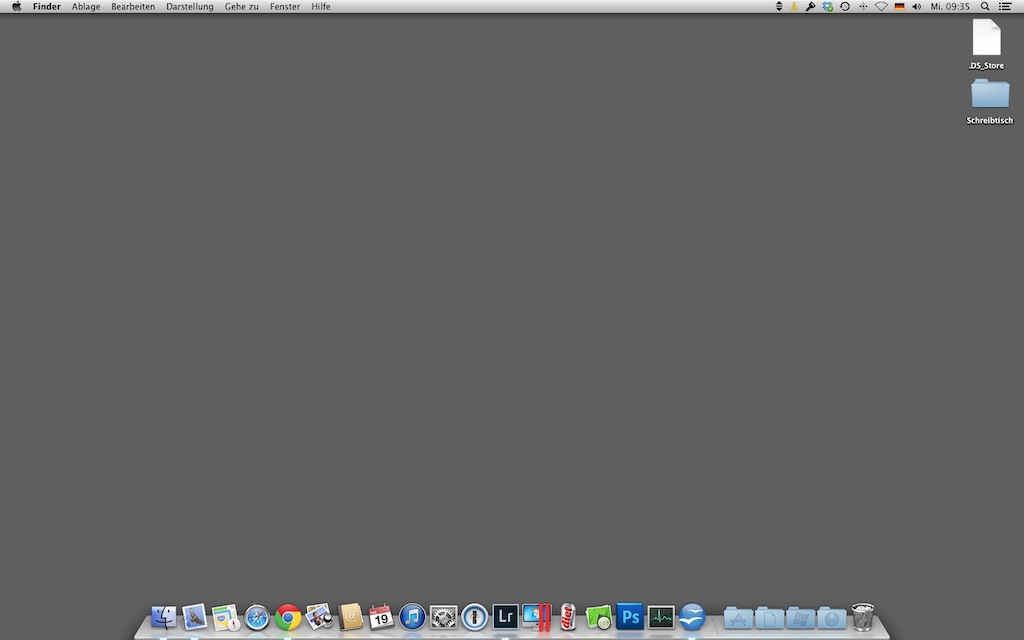This screenshot has height=640, width=1024.
Task: Open System Preferences gear icon in Dock
Action: (443, 617)
